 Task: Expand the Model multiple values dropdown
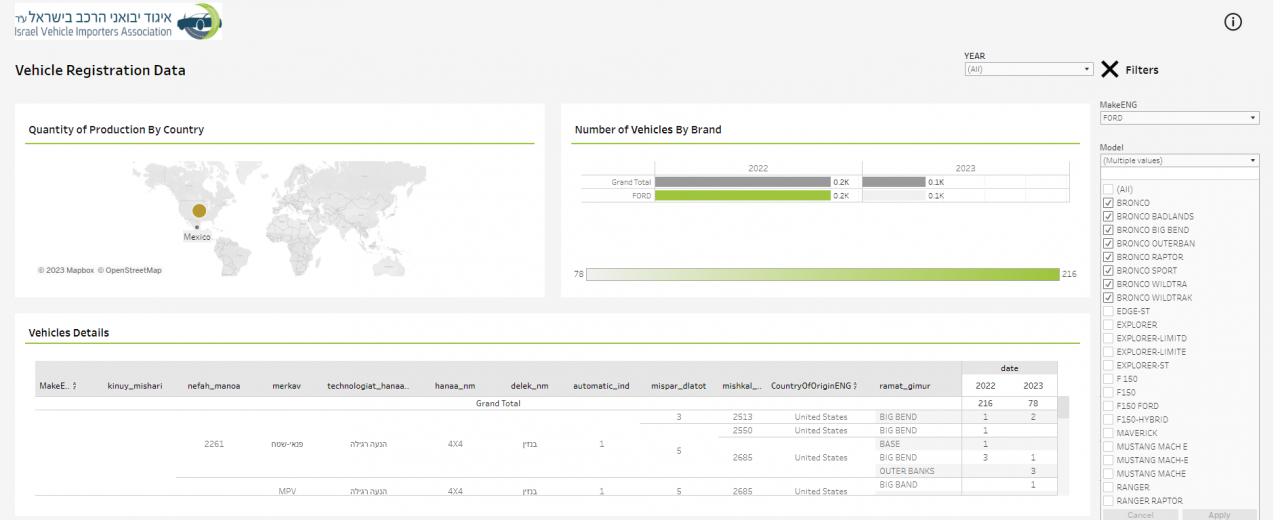coord(1179,160)
